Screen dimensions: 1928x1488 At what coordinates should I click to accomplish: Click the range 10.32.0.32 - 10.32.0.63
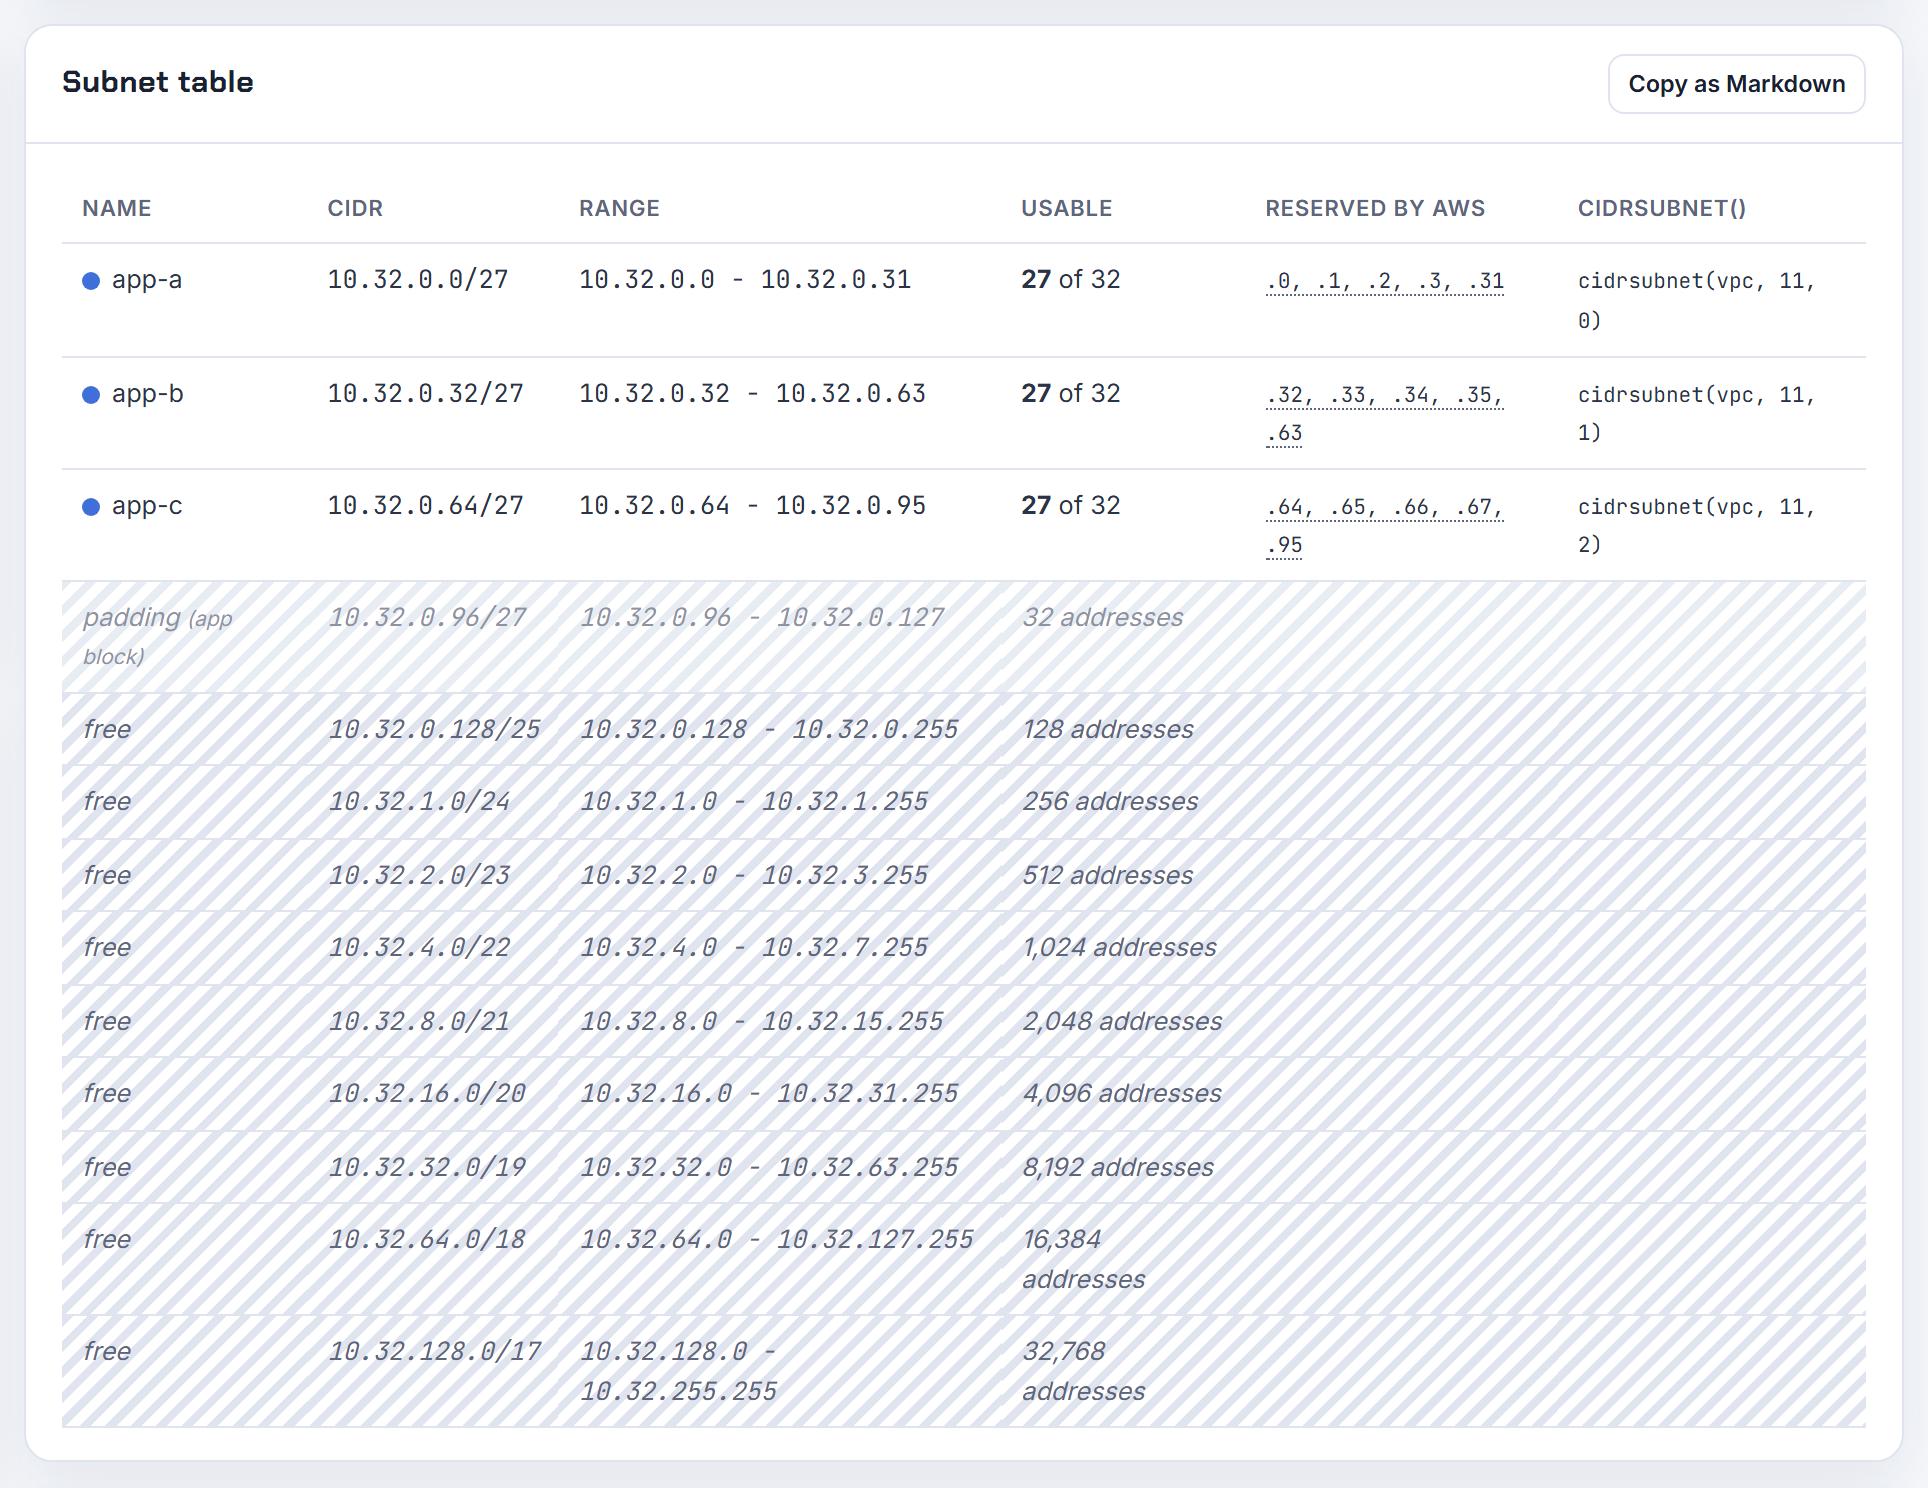coord(753,394)
